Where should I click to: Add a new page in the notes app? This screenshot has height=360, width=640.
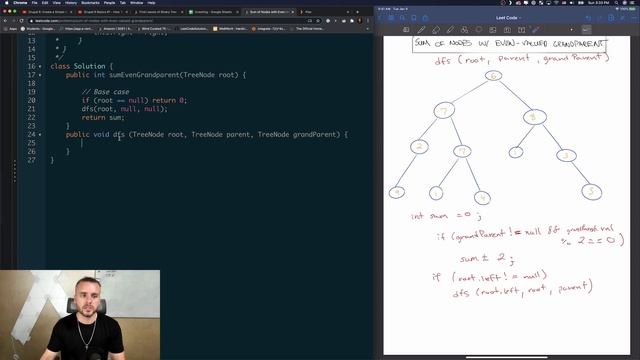pos(611,18)
